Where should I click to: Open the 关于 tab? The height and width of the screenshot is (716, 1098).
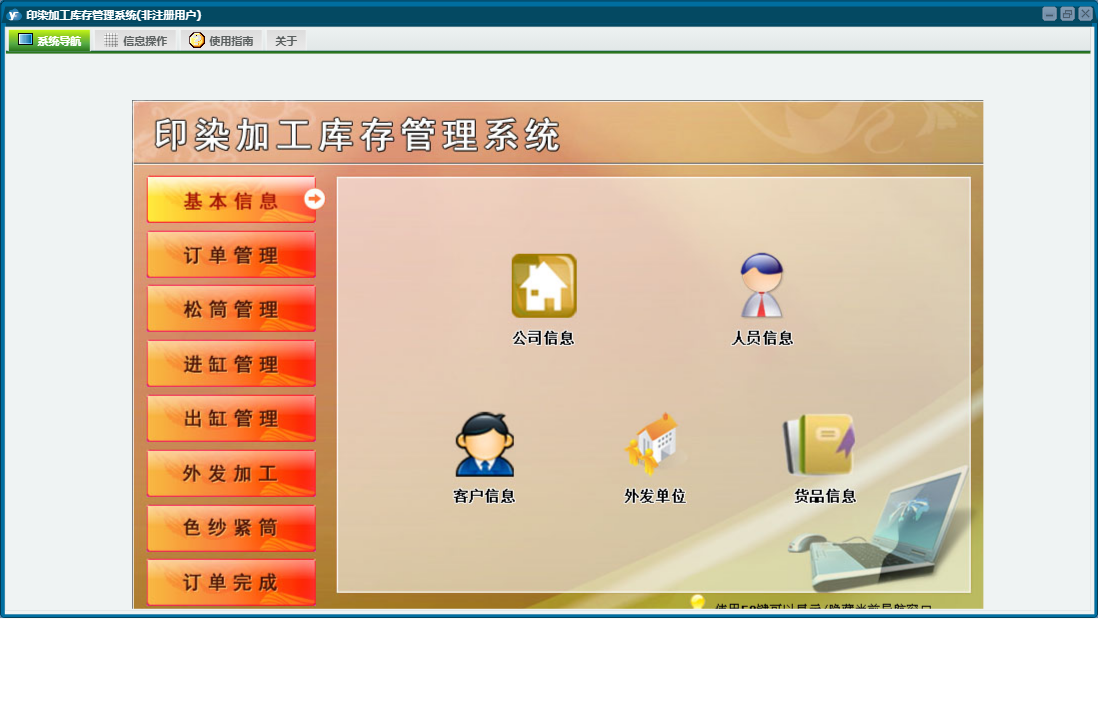(x=286, y=41)
